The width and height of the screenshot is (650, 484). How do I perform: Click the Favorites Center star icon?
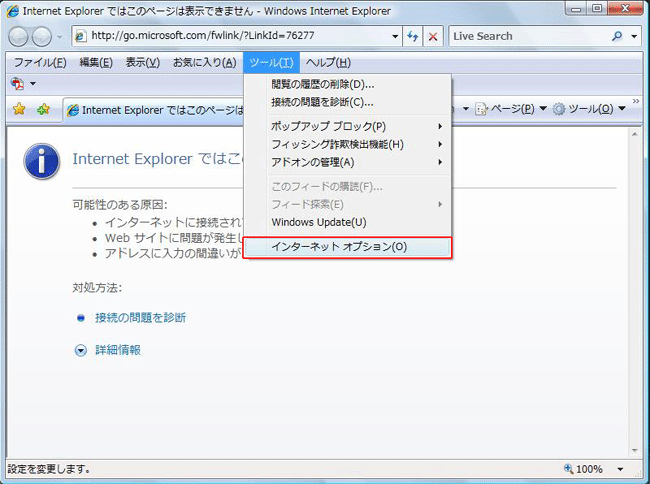[19, 109]
